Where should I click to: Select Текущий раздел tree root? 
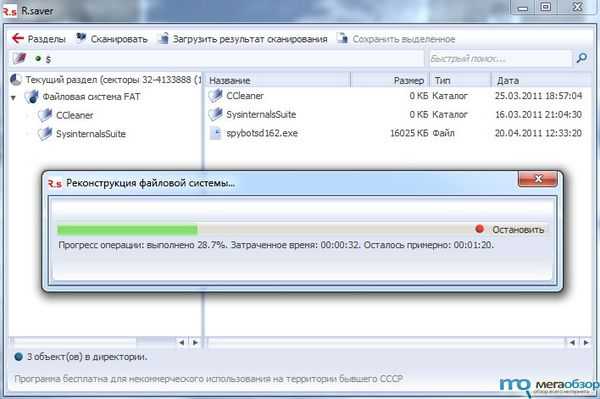pos(113,80)
